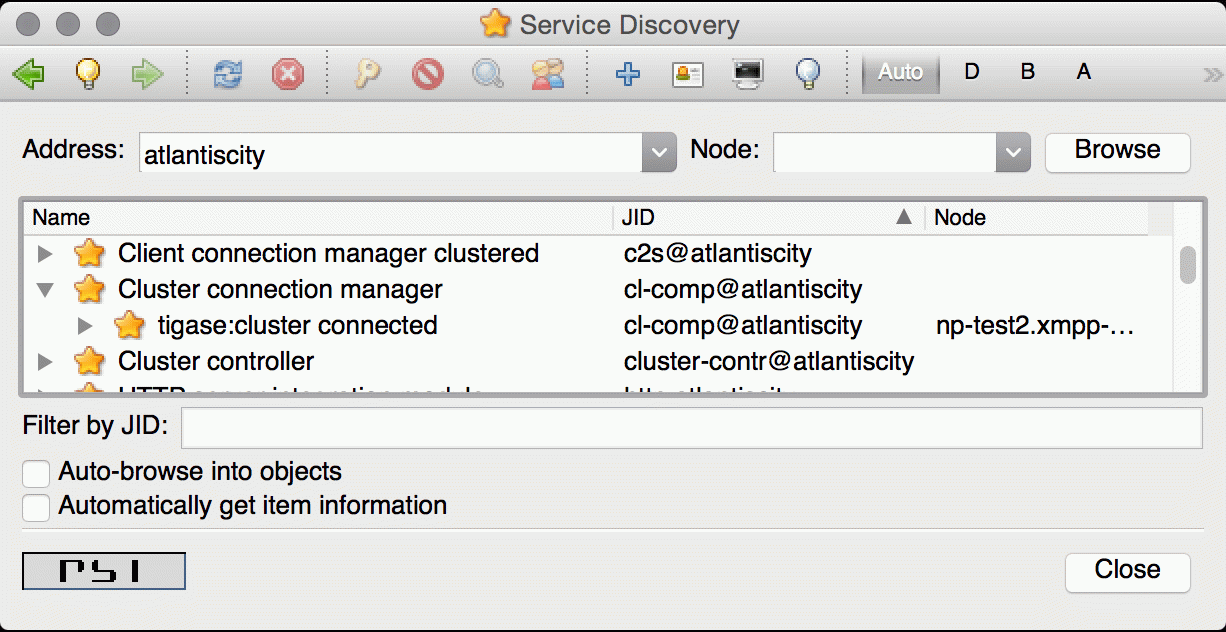Select the D toolbar option
Image resolution: width=1226 pixels, height=632 pixels.
coord(971,73)
